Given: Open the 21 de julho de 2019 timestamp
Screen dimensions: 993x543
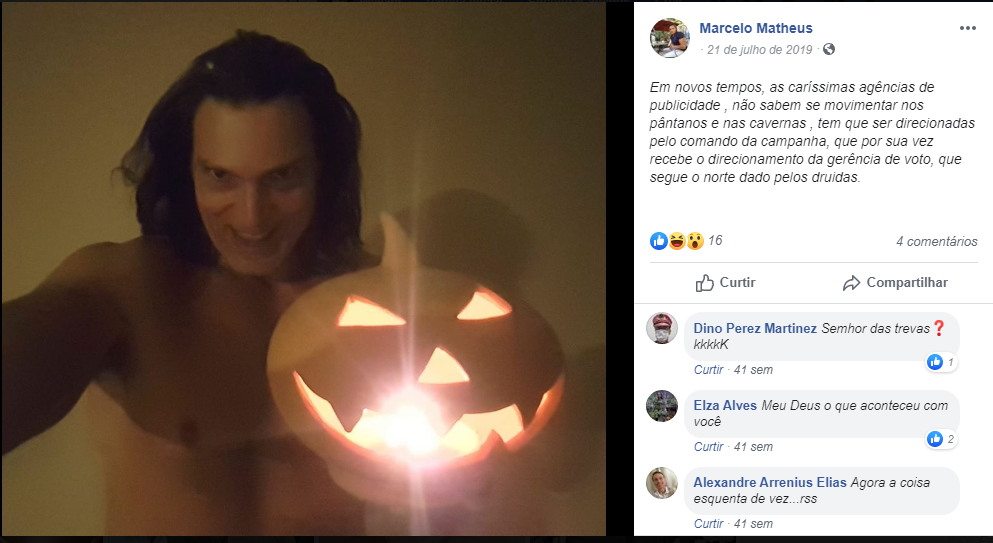Looking at the screenshot, I should click(x=759, y=49).
